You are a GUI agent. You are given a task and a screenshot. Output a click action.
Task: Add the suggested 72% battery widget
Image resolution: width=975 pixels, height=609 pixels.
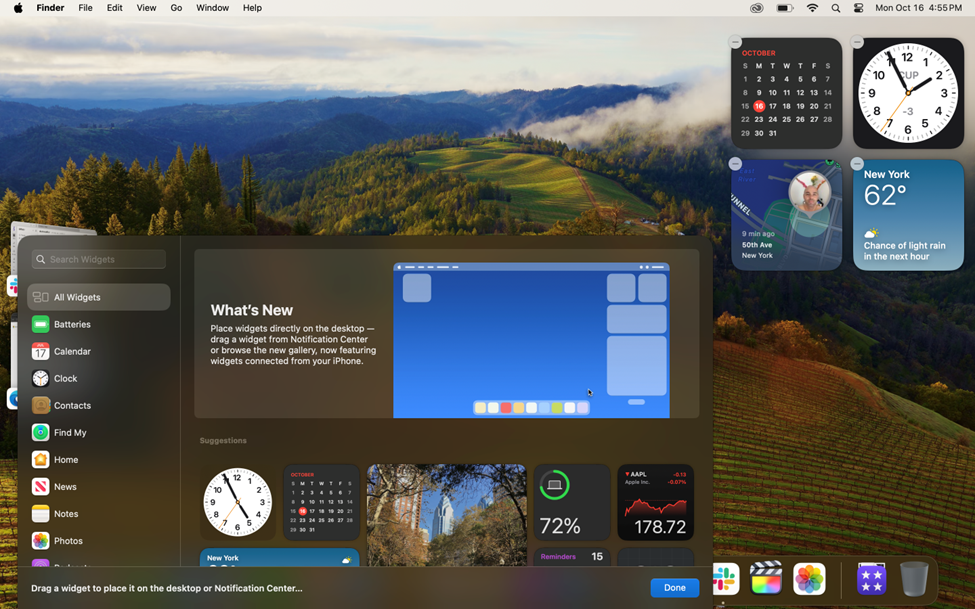click(571, 502)
